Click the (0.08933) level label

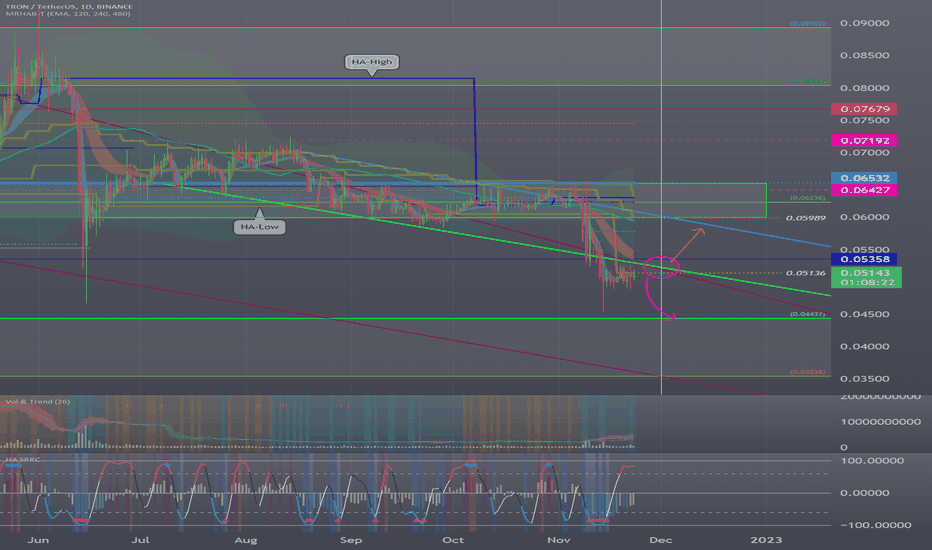pos(807,24)
